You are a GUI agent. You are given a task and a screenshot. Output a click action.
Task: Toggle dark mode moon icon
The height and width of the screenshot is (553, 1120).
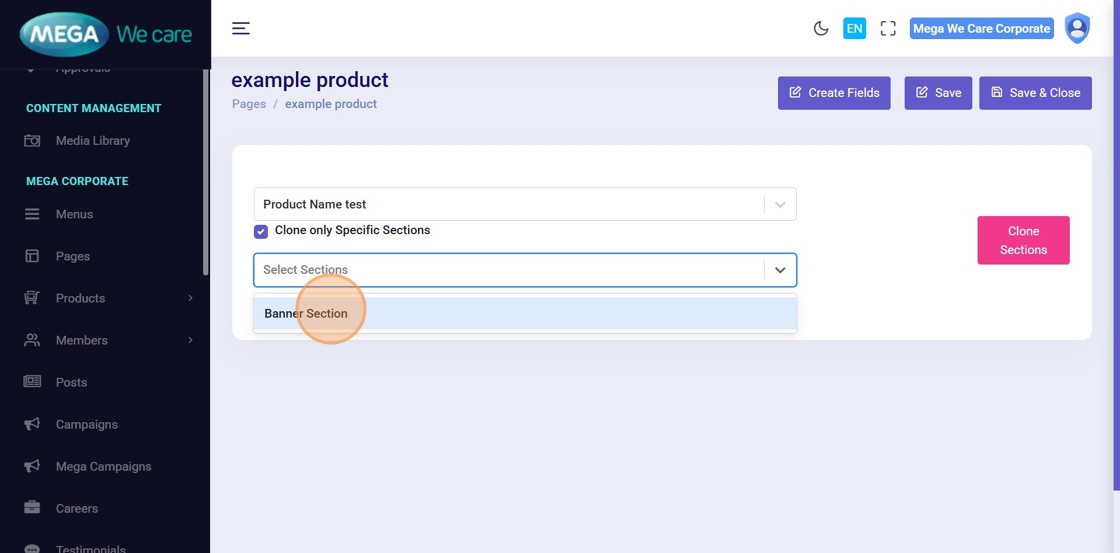click(821, 28)
